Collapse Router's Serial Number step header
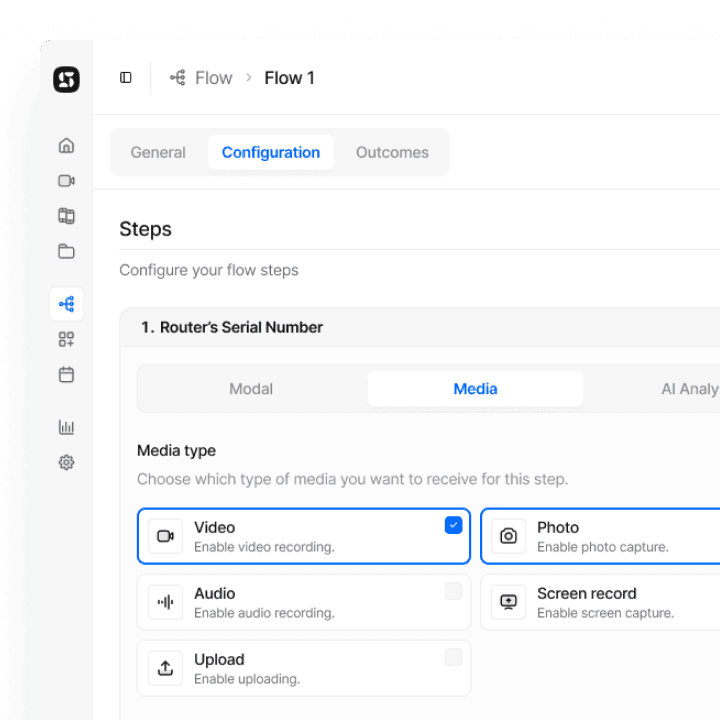Image resolution: width=720 pixels, height=720 pixels. click(x=420, y=327)
